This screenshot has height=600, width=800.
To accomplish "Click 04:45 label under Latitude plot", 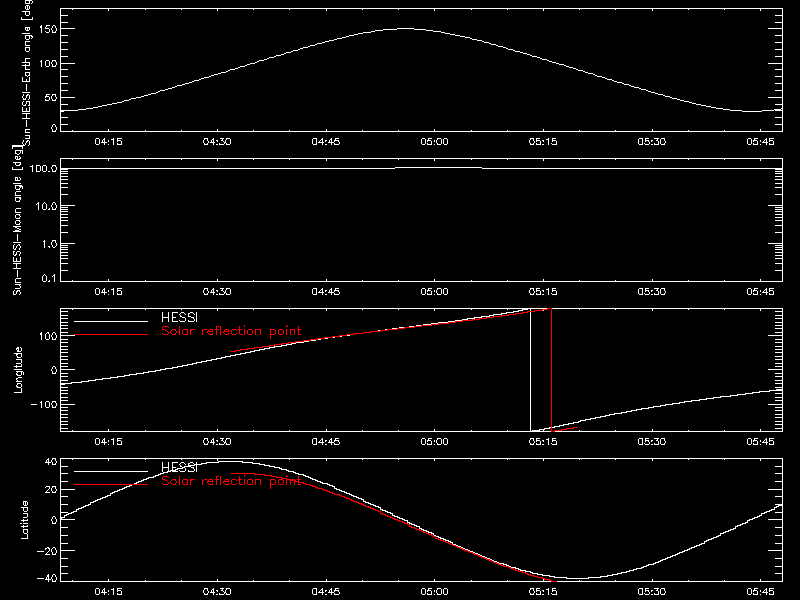I will tap(326, 592).
